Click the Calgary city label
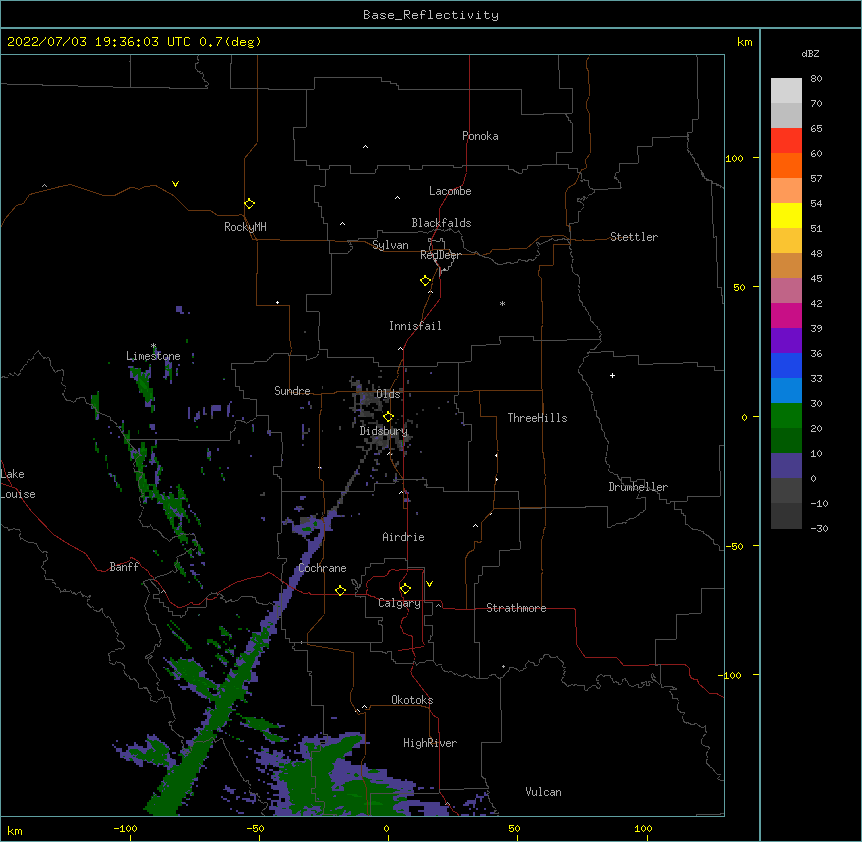 [399, 603]
